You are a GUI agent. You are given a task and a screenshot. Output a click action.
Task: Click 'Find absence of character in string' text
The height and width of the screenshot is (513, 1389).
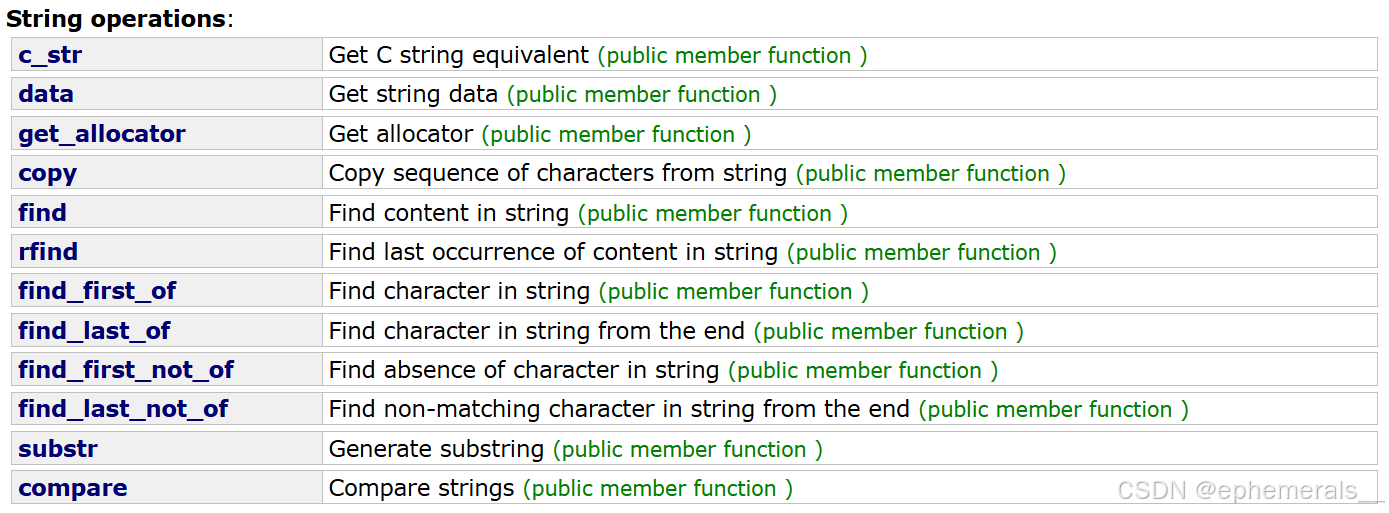[524, 370]
